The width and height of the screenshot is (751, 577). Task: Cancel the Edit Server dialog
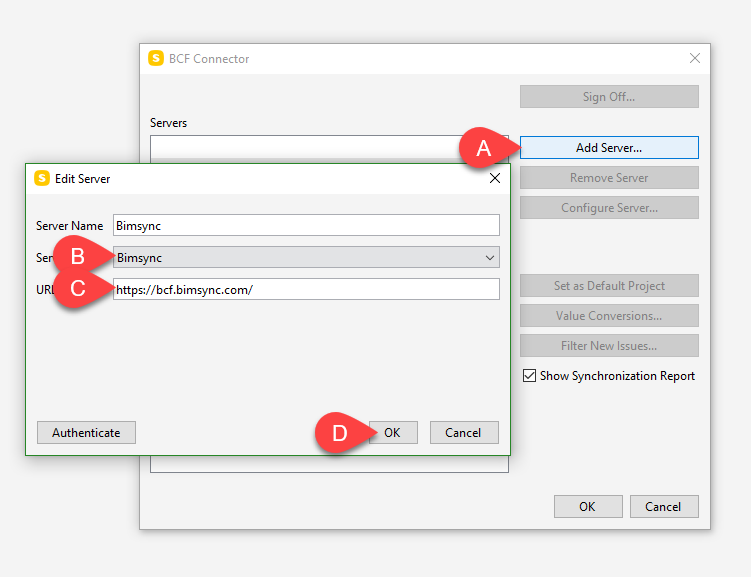tap(464, 432)
